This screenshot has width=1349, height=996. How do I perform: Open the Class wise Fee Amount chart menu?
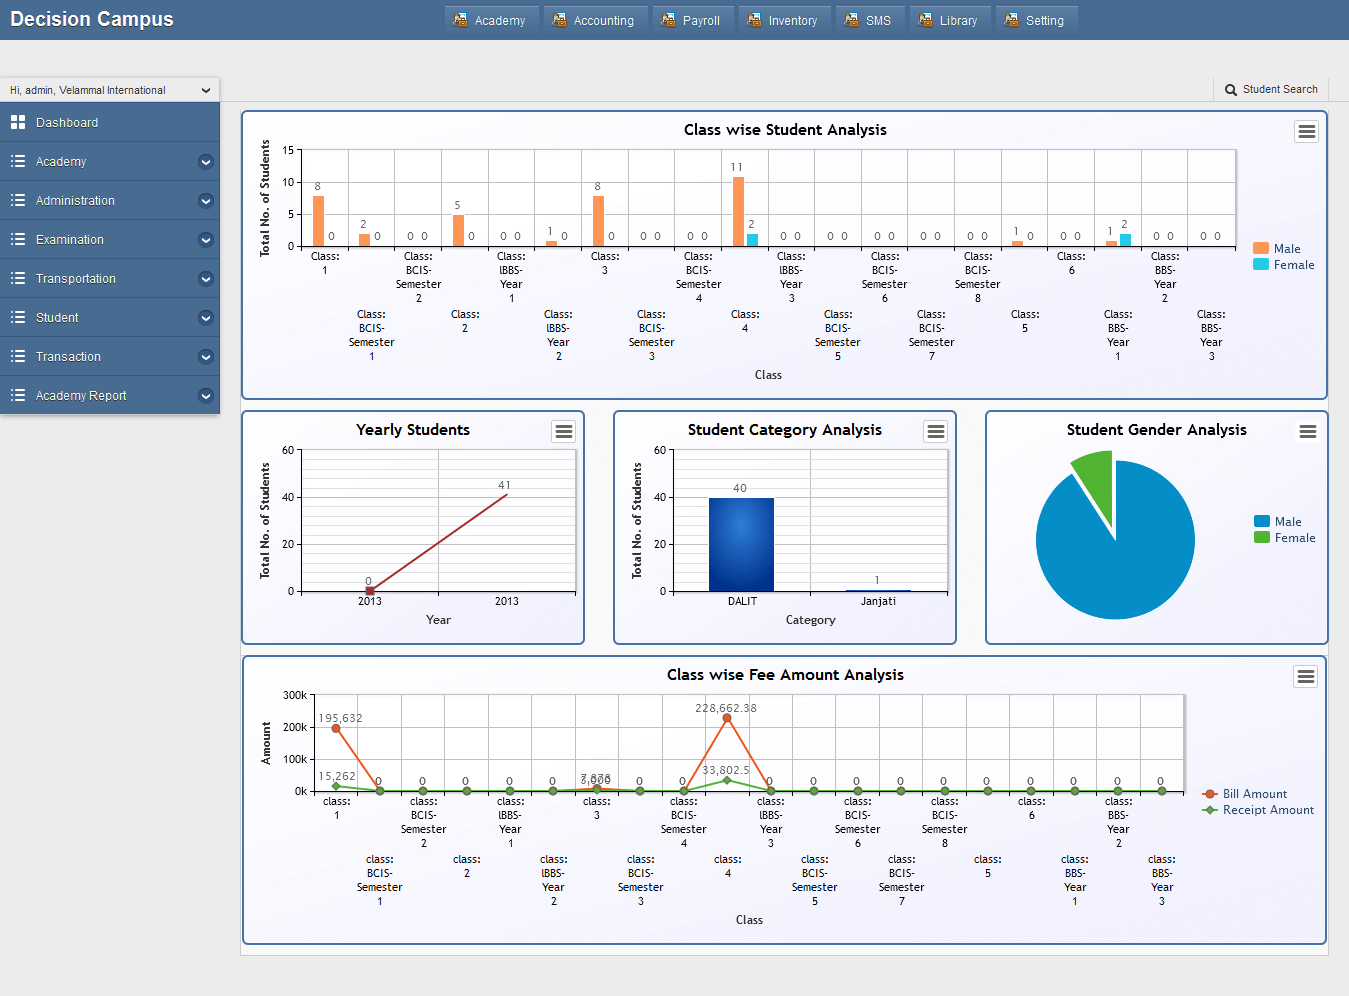point(1305,677)
